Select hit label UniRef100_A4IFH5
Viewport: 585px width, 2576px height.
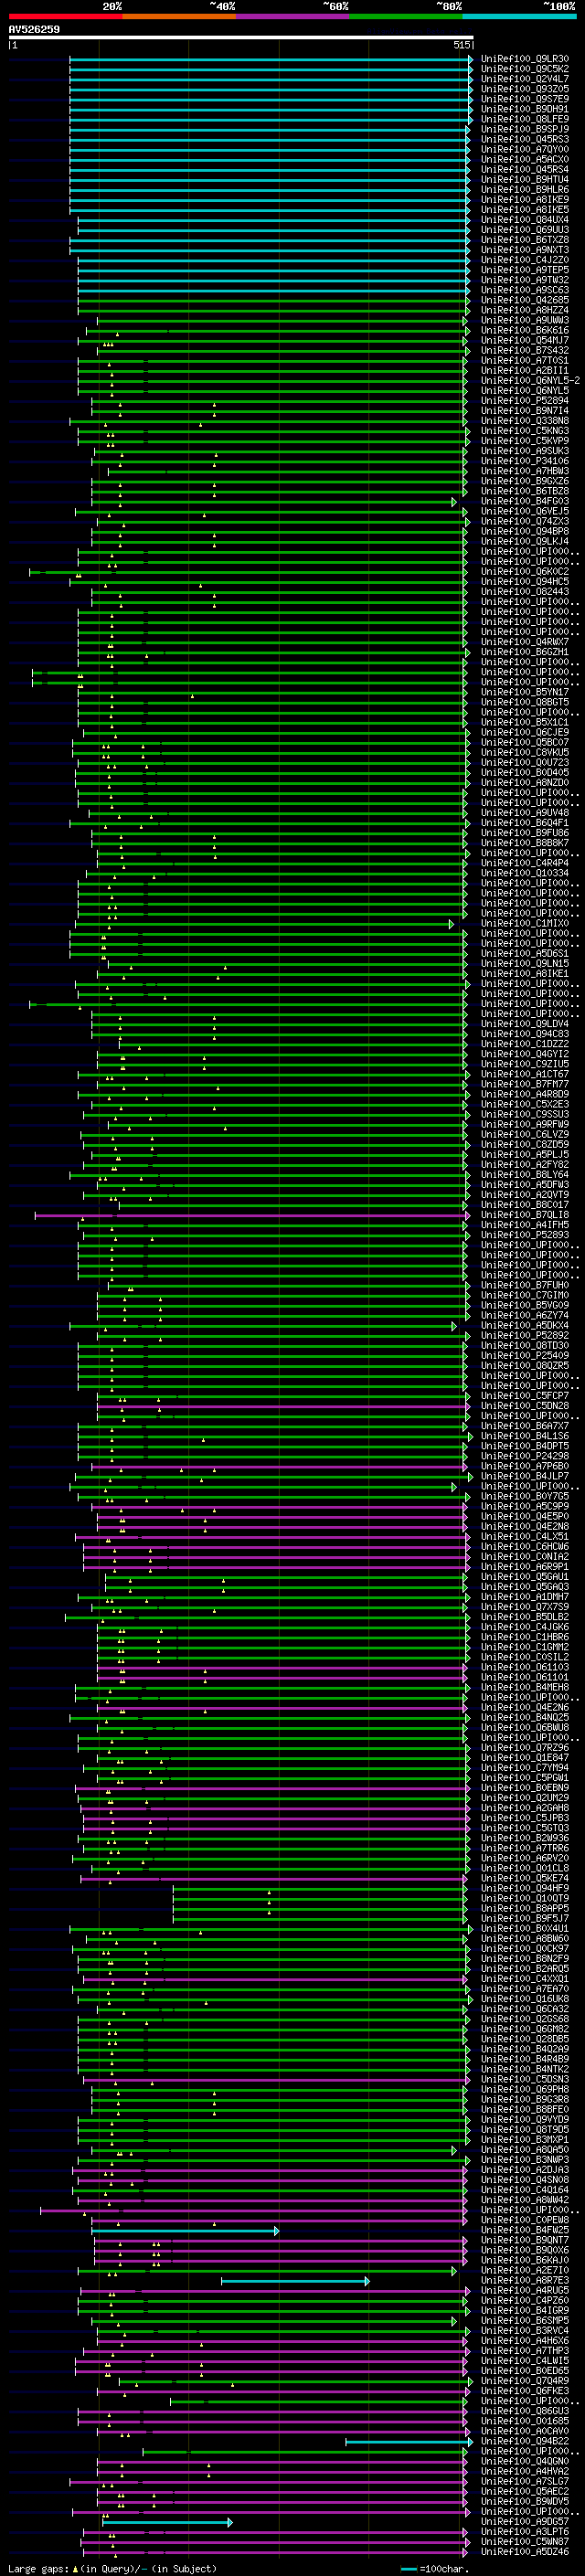click(x=525, y=1225)
